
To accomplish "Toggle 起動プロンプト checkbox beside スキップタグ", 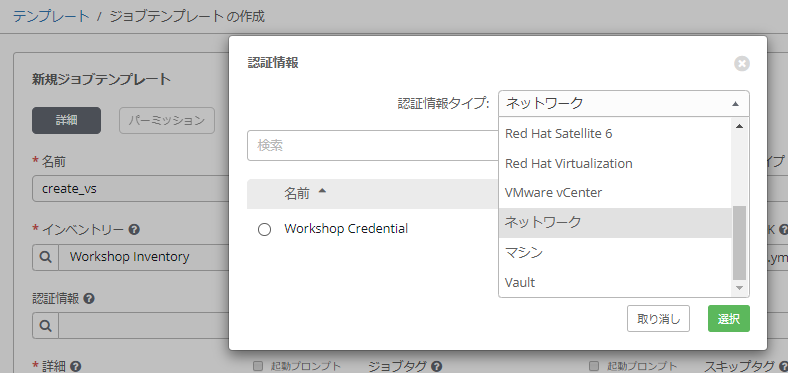I will 594,366.
